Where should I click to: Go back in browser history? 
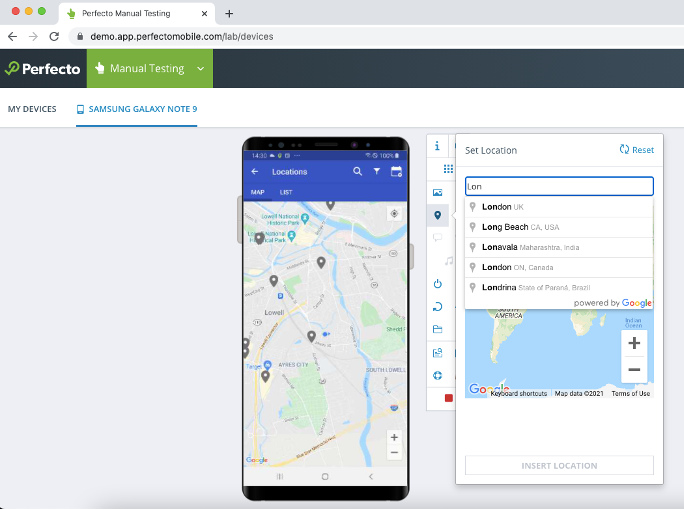[13, 37]
